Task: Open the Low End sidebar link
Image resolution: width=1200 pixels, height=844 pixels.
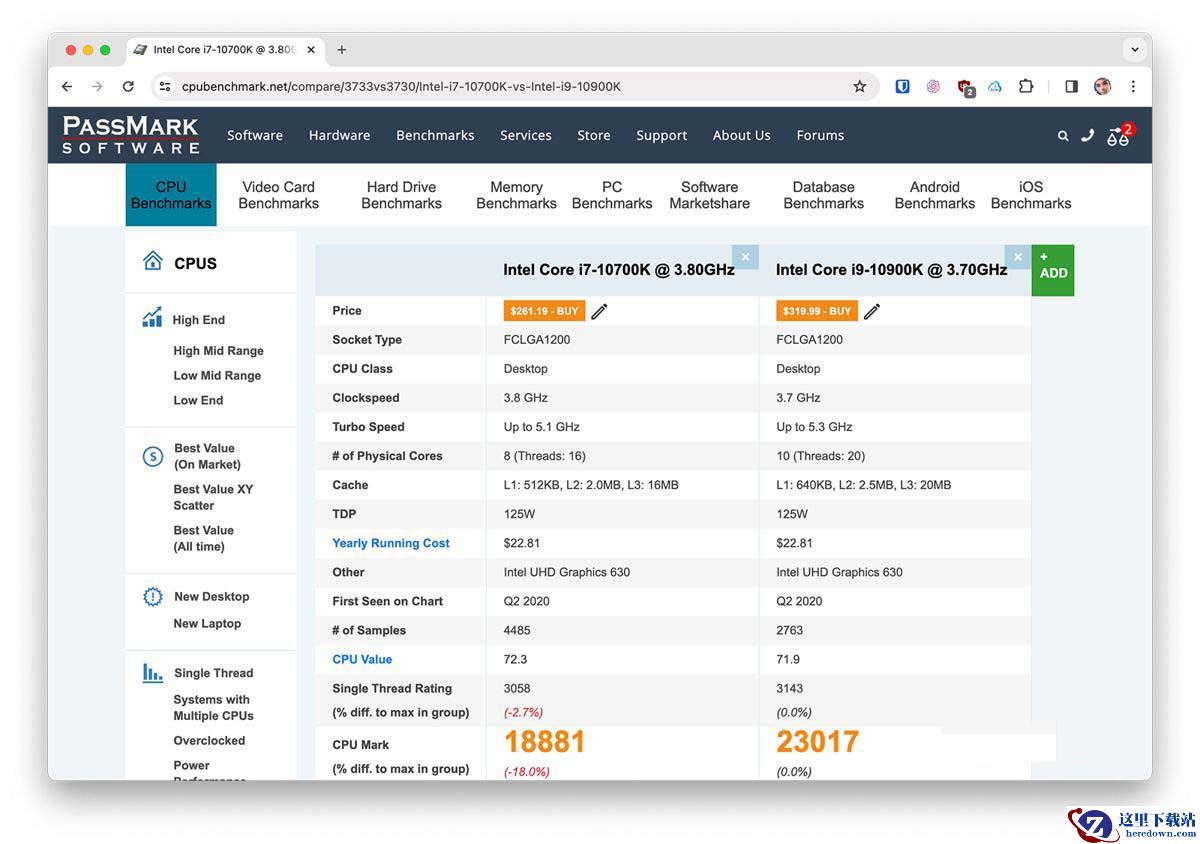Action: click(x=198, y=400)
